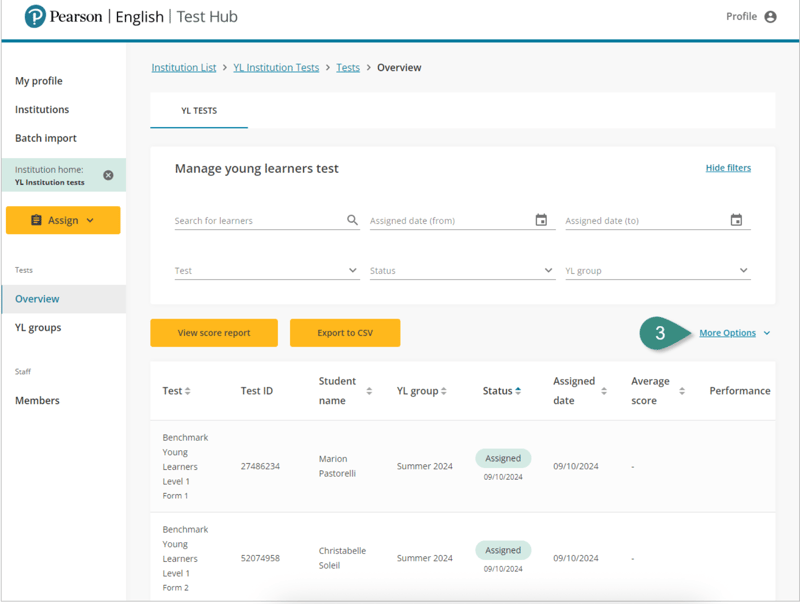800x604 pixels.
Task: Click the Hide filters link
Action: 728,168
